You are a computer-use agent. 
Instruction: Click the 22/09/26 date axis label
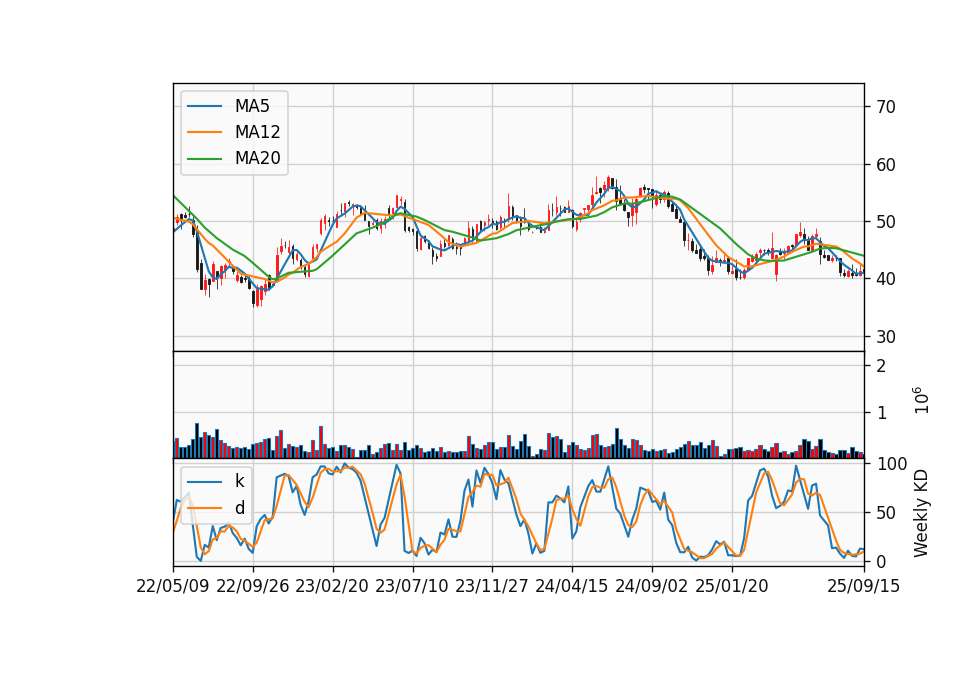(253, 586)
